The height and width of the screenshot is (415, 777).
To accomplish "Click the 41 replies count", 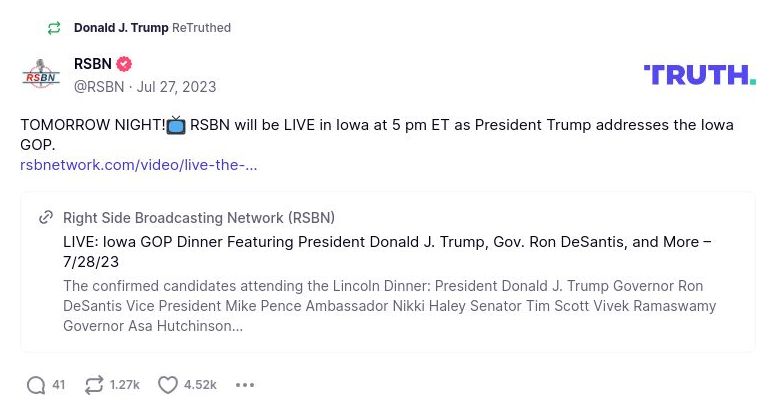I will click(58, 385).
